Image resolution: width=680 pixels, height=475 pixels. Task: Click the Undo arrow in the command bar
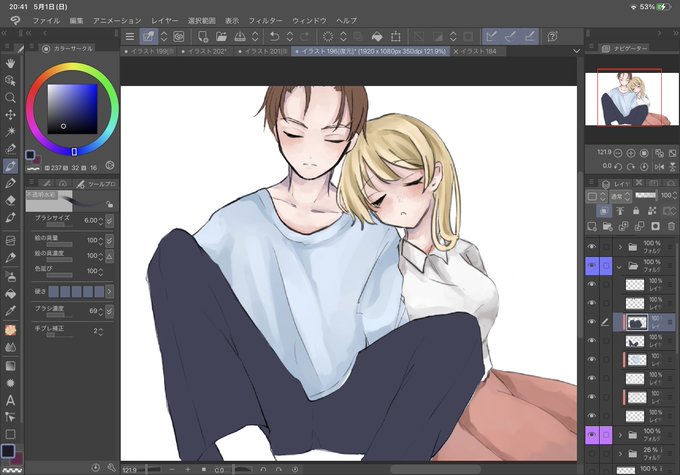[x=274, y=36]
